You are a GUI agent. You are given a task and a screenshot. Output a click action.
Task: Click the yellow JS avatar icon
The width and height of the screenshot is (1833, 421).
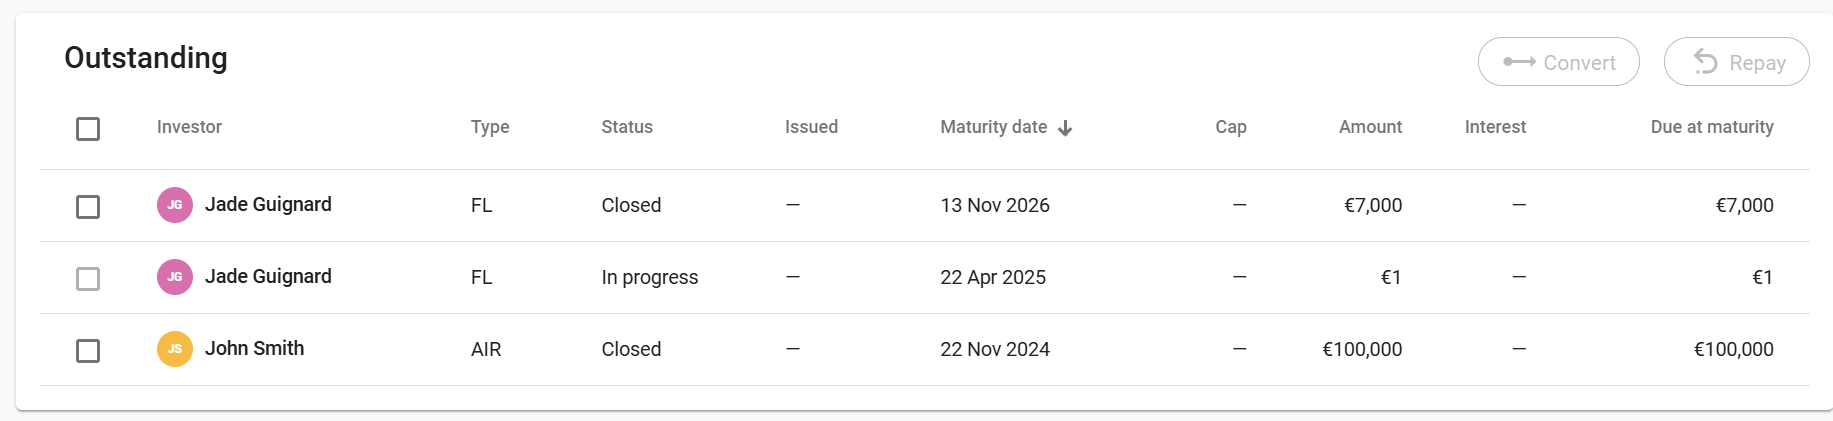tap(175, 349)
